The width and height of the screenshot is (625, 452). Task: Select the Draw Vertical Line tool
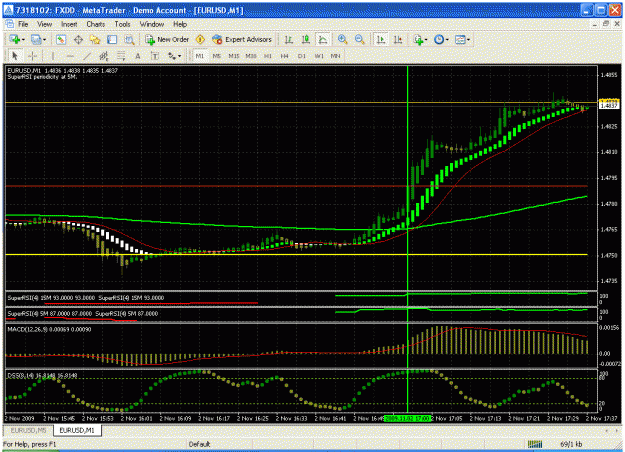click(52, 56)
